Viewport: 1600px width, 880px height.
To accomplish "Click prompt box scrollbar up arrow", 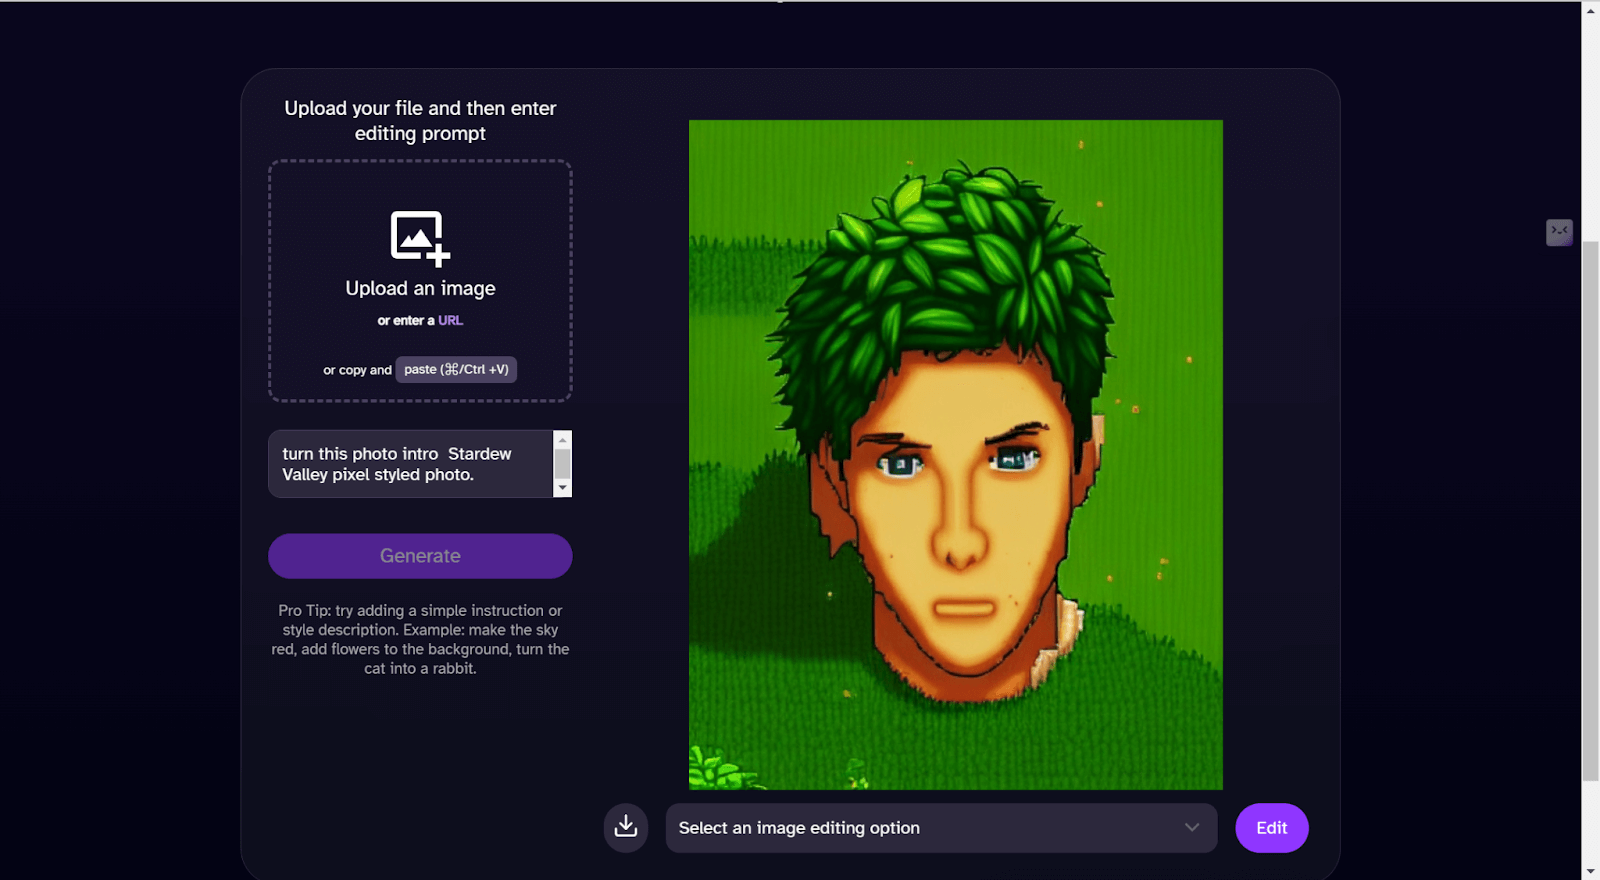I will (563, 439).
